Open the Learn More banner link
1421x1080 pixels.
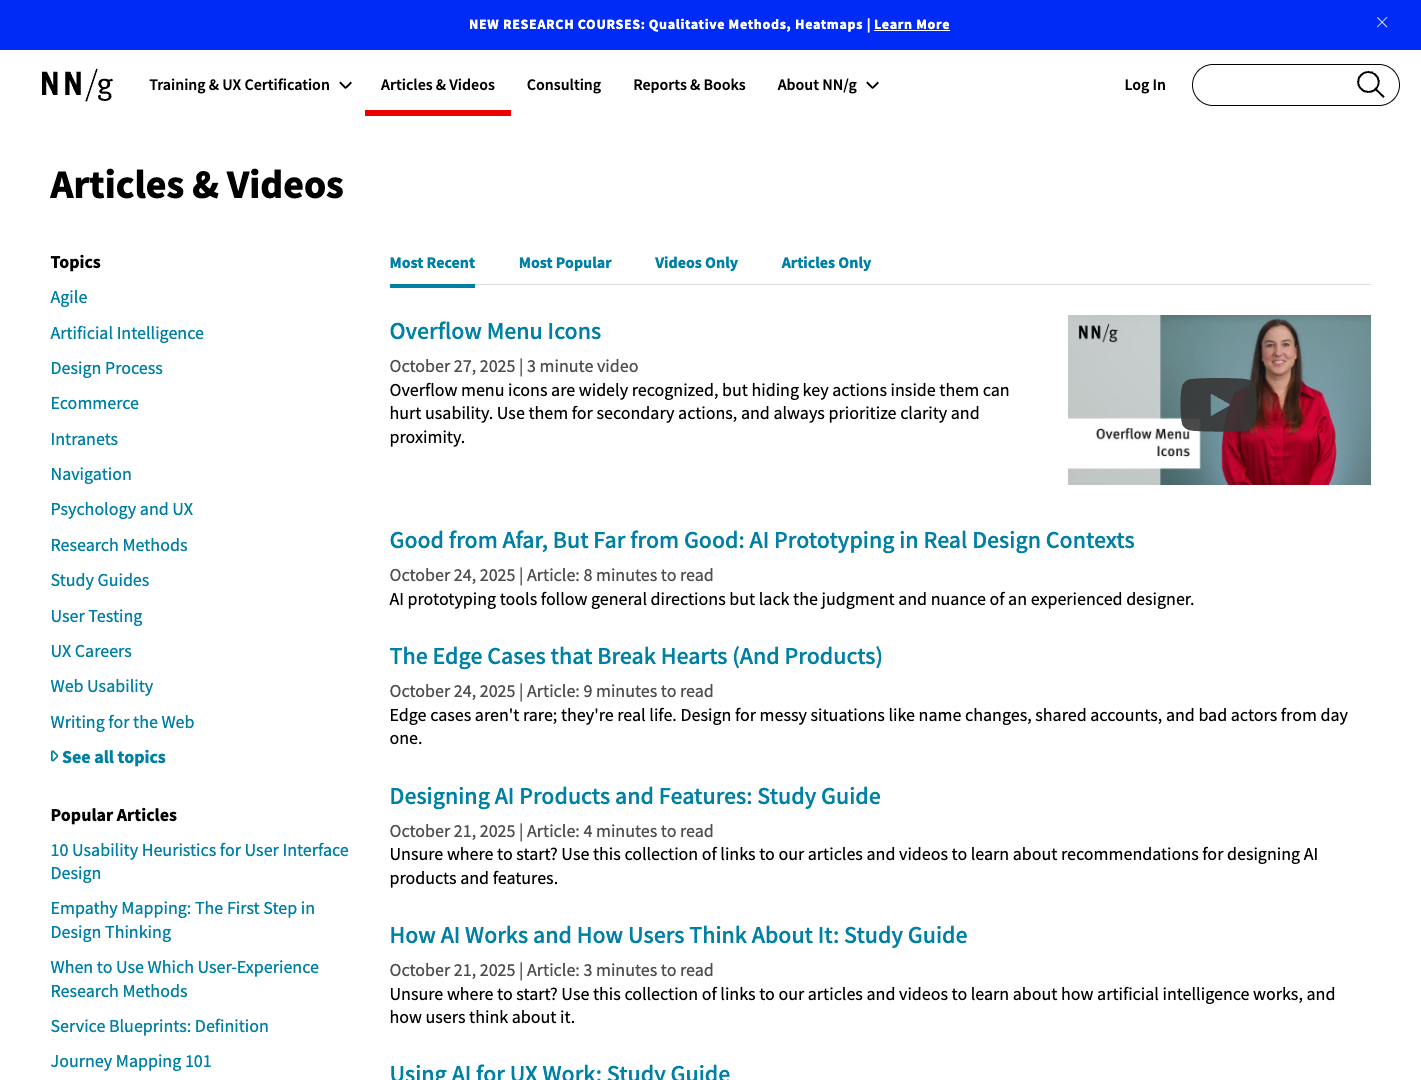(911, 24)
